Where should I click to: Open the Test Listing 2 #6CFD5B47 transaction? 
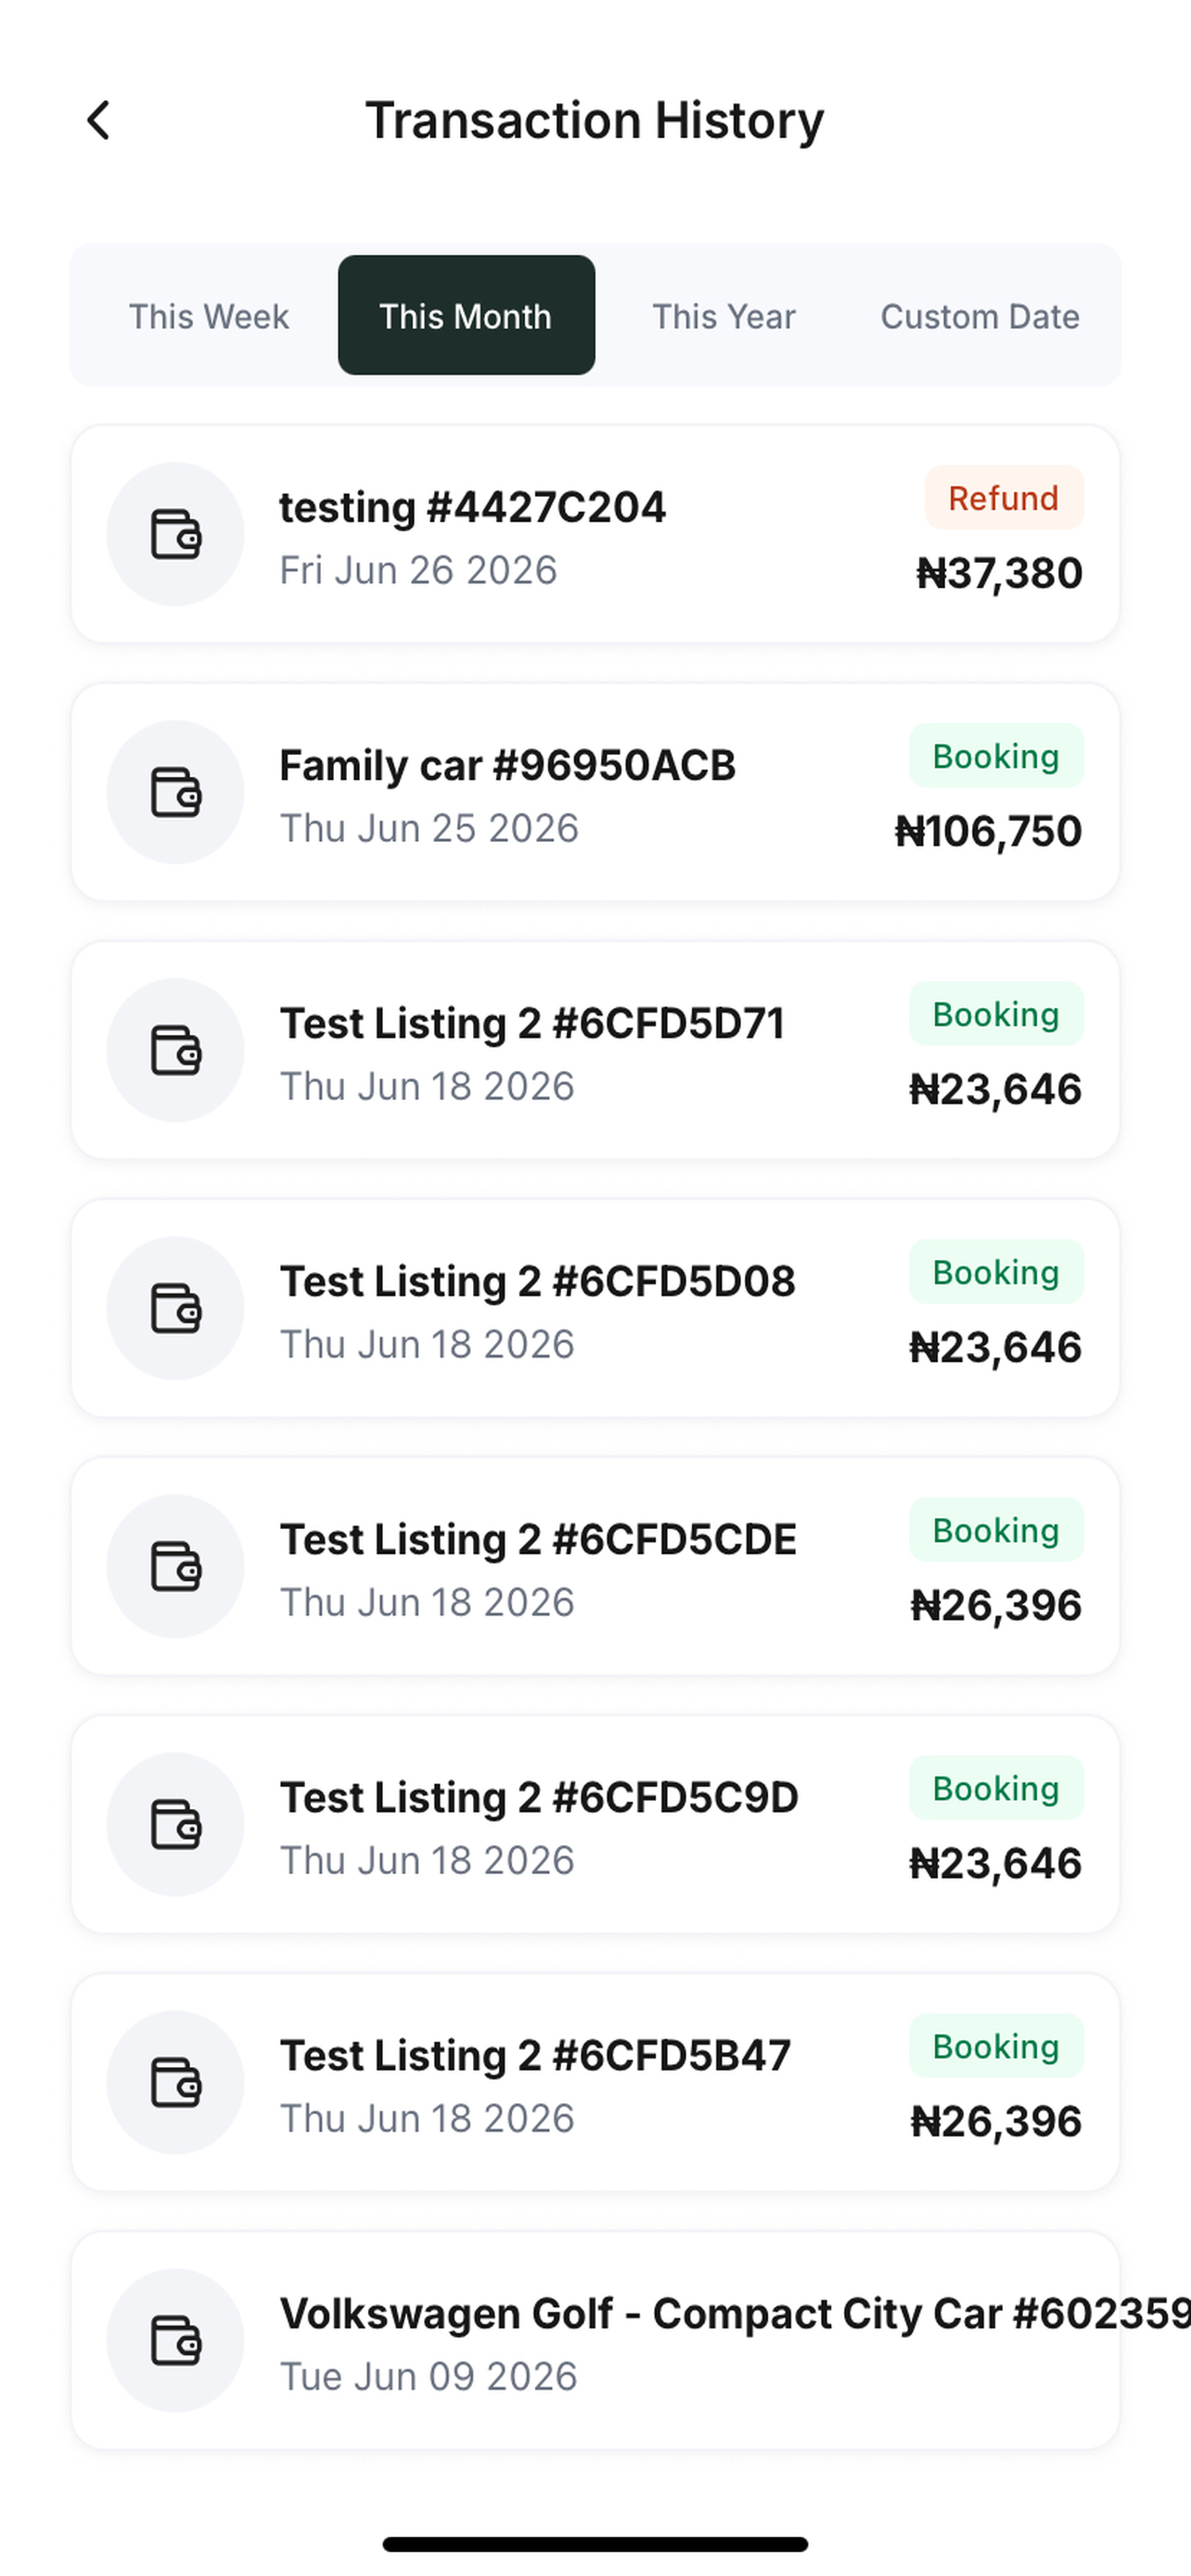coord(595,2082)
